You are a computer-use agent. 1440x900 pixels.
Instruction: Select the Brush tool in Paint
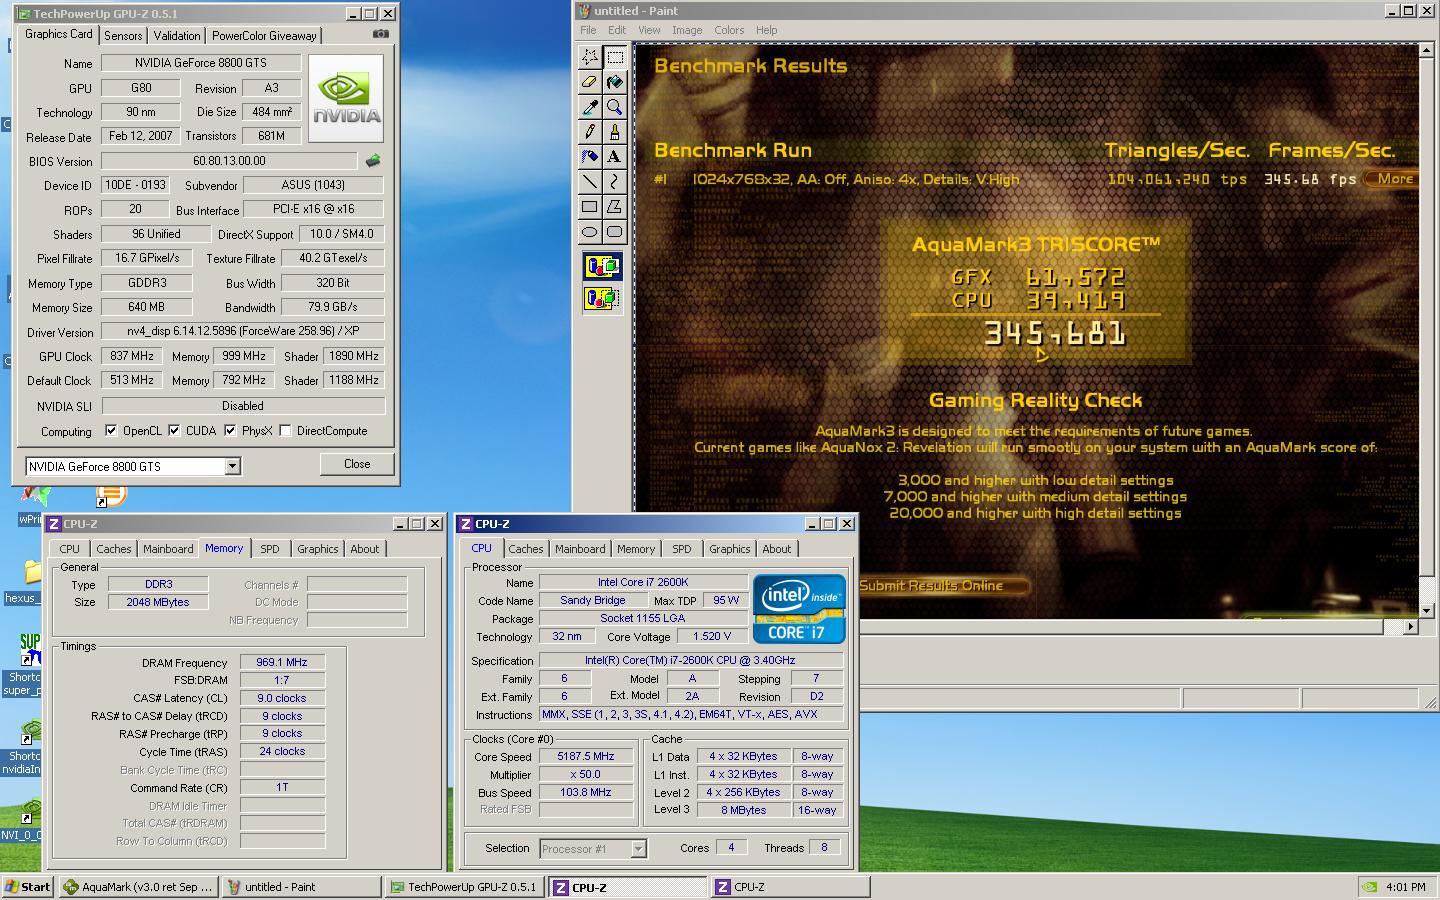point(614,132)
